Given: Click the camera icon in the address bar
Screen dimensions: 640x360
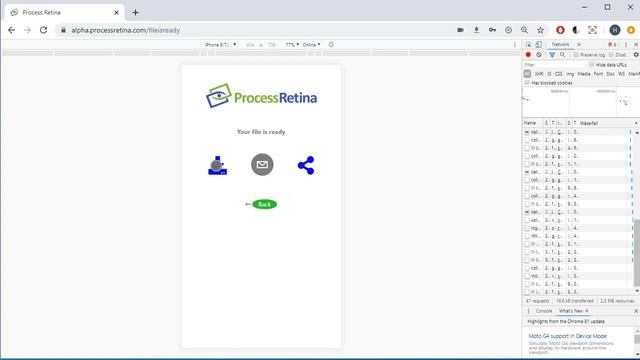Looking at the screenshot, I should point(460,30).
